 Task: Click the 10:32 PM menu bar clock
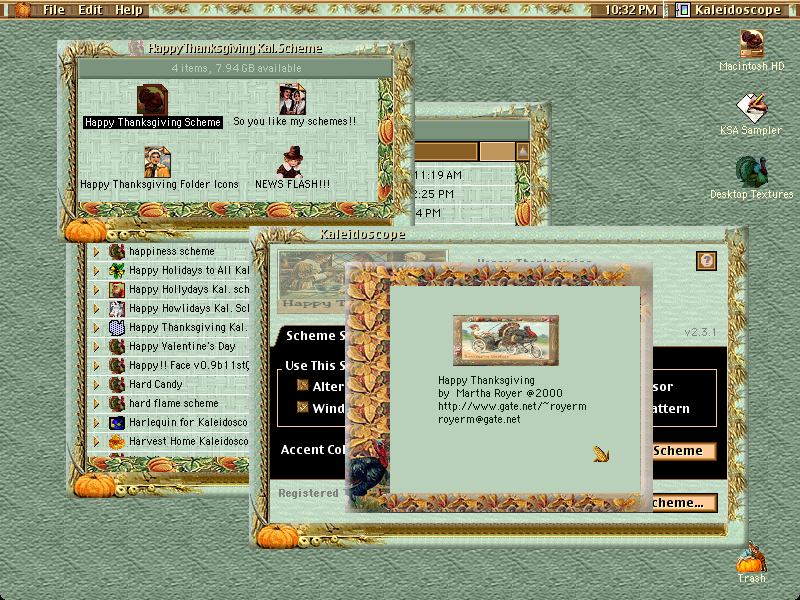[631, 10]
